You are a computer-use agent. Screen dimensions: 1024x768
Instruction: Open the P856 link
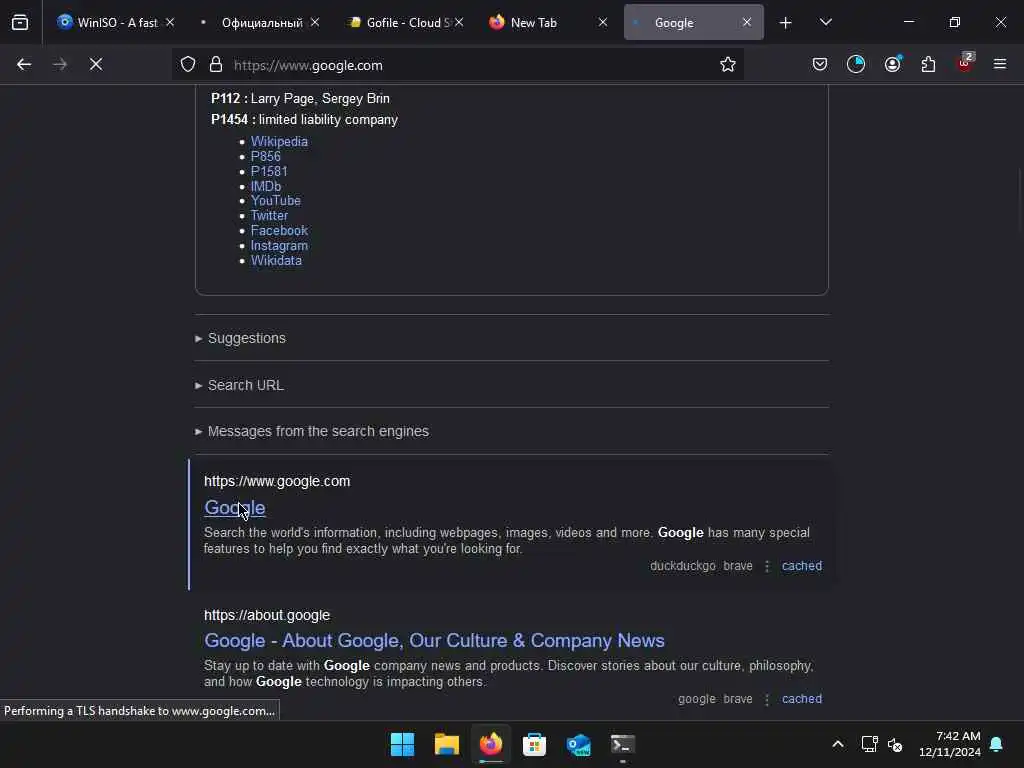point(266,157)
